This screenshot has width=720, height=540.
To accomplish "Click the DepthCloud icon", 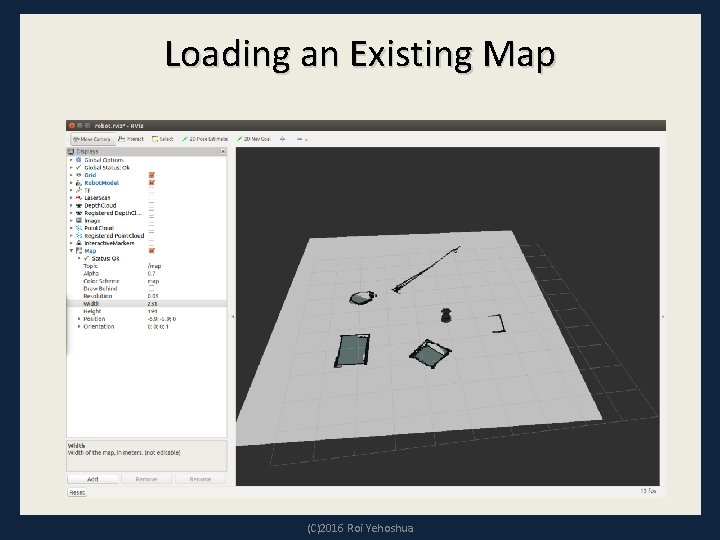I will point(79,205).
